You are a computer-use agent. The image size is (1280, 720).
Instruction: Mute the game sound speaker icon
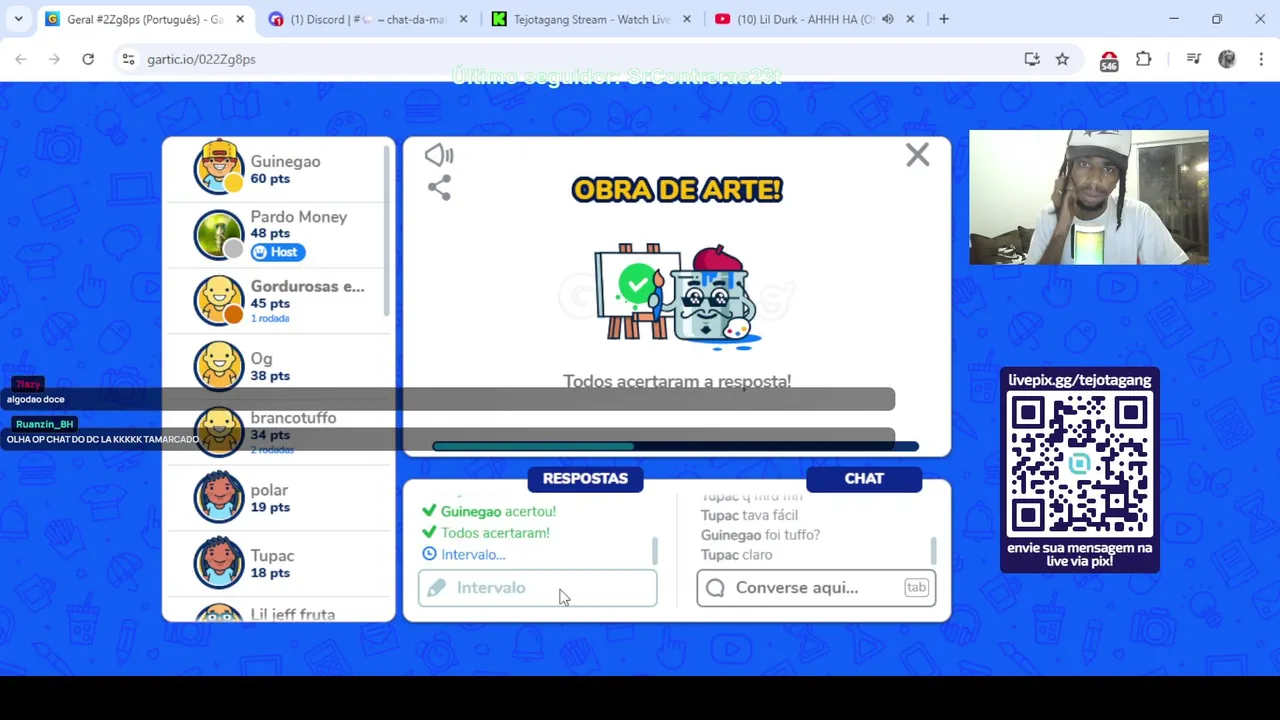coord(439,155)
